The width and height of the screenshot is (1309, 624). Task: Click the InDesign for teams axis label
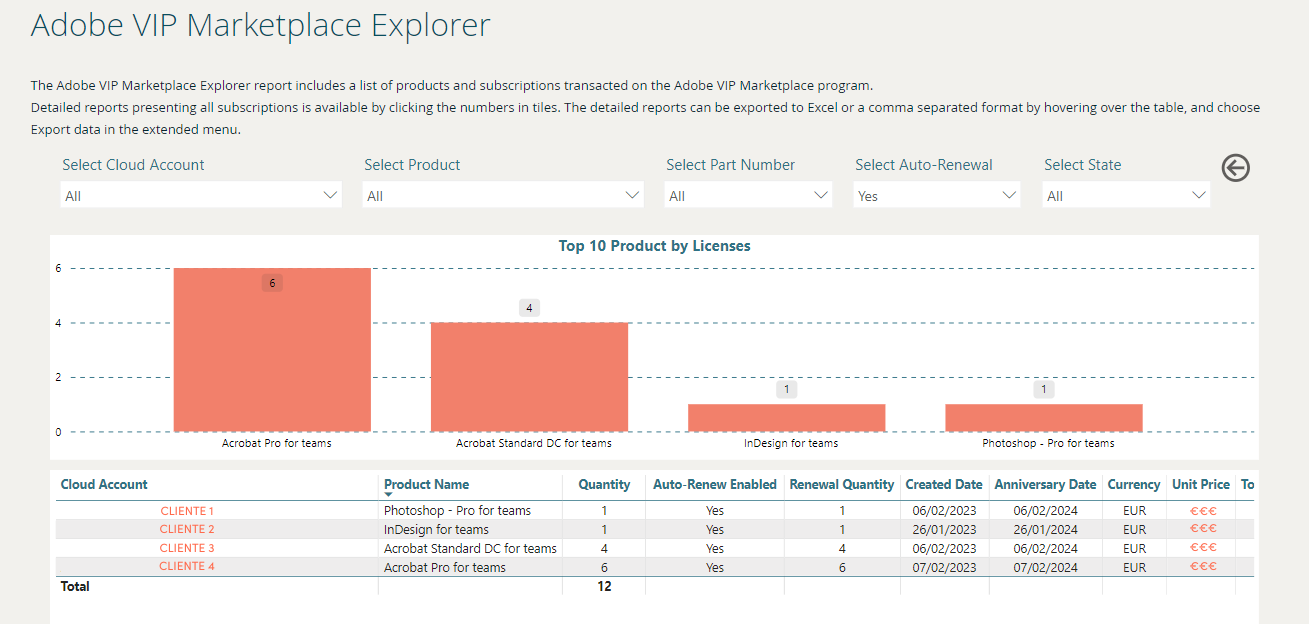coord(791,443)
